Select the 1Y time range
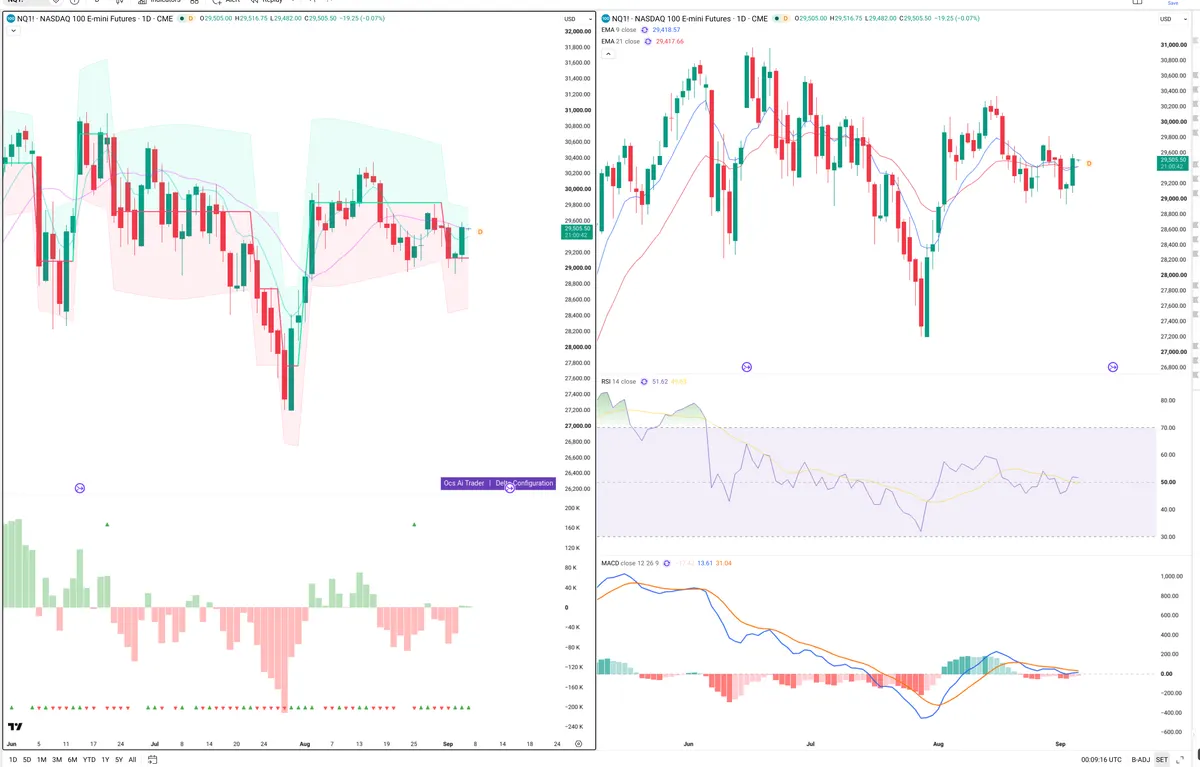 105,759
